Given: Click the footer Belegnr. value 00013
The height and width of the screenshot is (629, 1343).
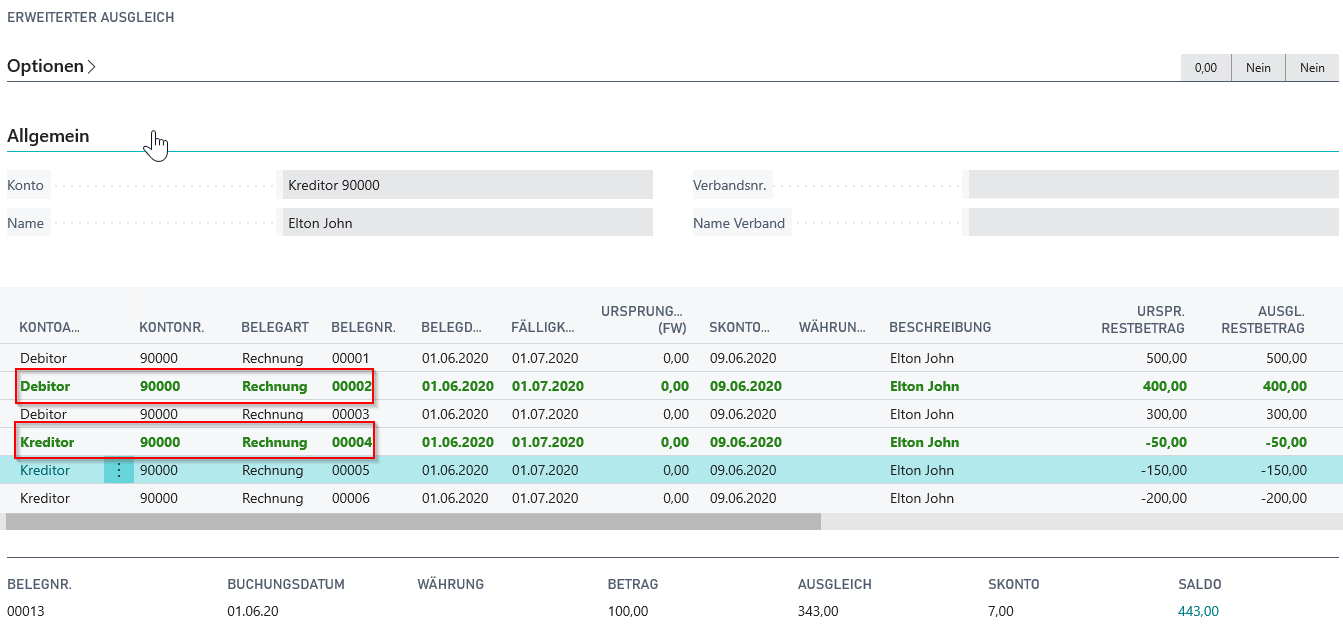Looking at the screenshot, I should coord(26,611).
